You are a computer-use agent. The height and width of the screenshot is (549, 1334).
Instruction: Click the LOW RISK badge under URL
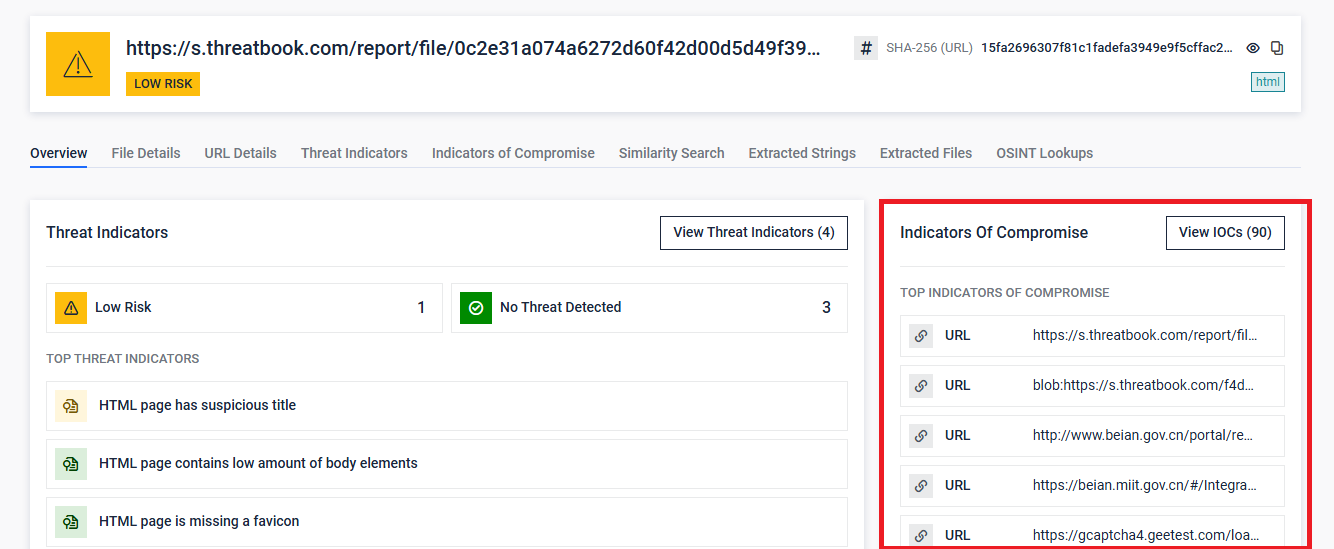point(163,84)
